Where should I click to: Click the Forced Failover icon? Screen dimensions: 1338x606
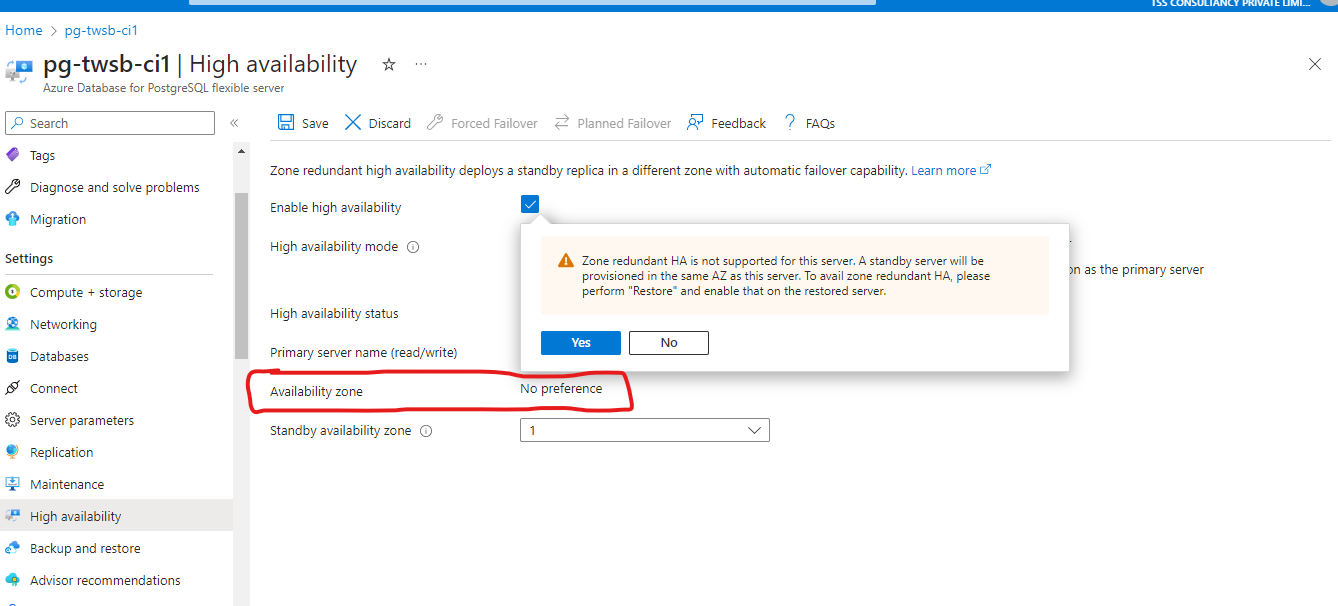click(435, 123)
